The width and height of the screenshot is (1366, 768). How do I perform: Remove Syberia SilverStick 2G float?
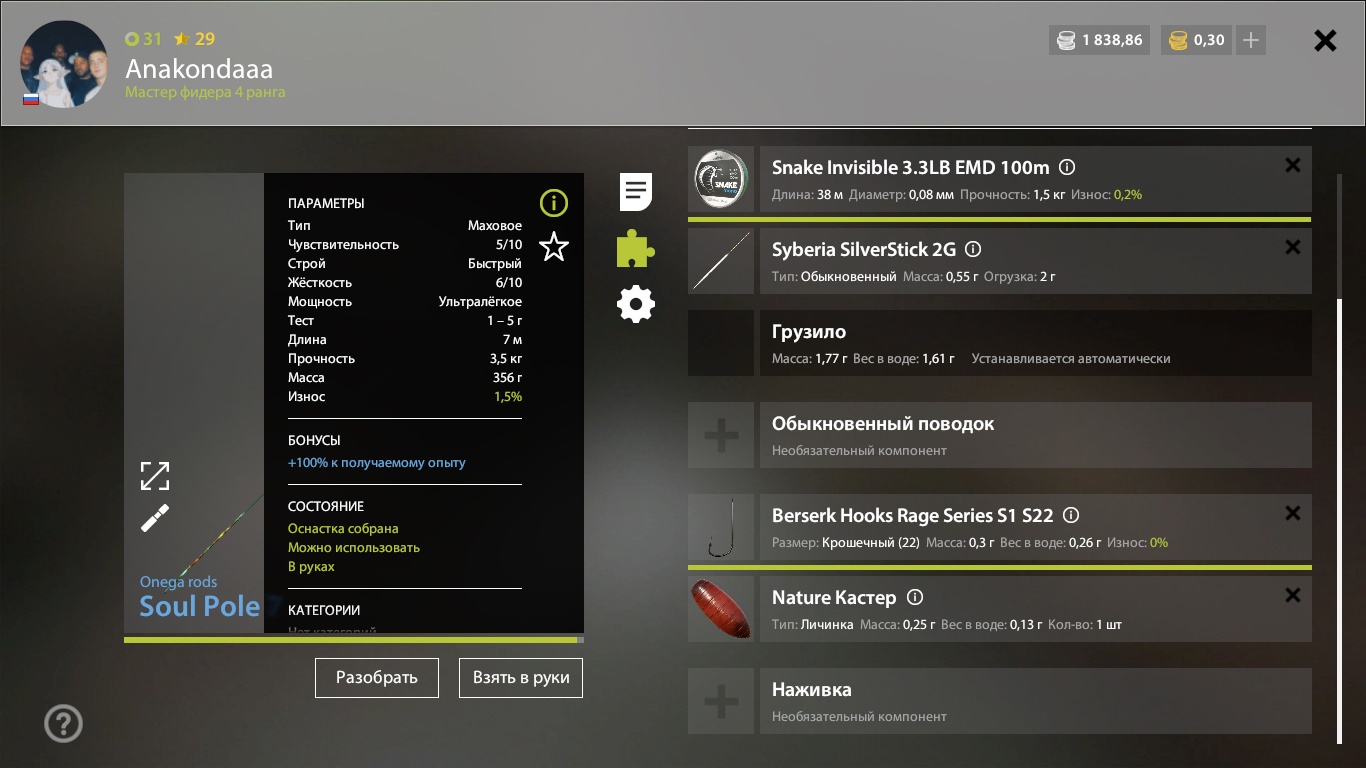(1292, 247)
